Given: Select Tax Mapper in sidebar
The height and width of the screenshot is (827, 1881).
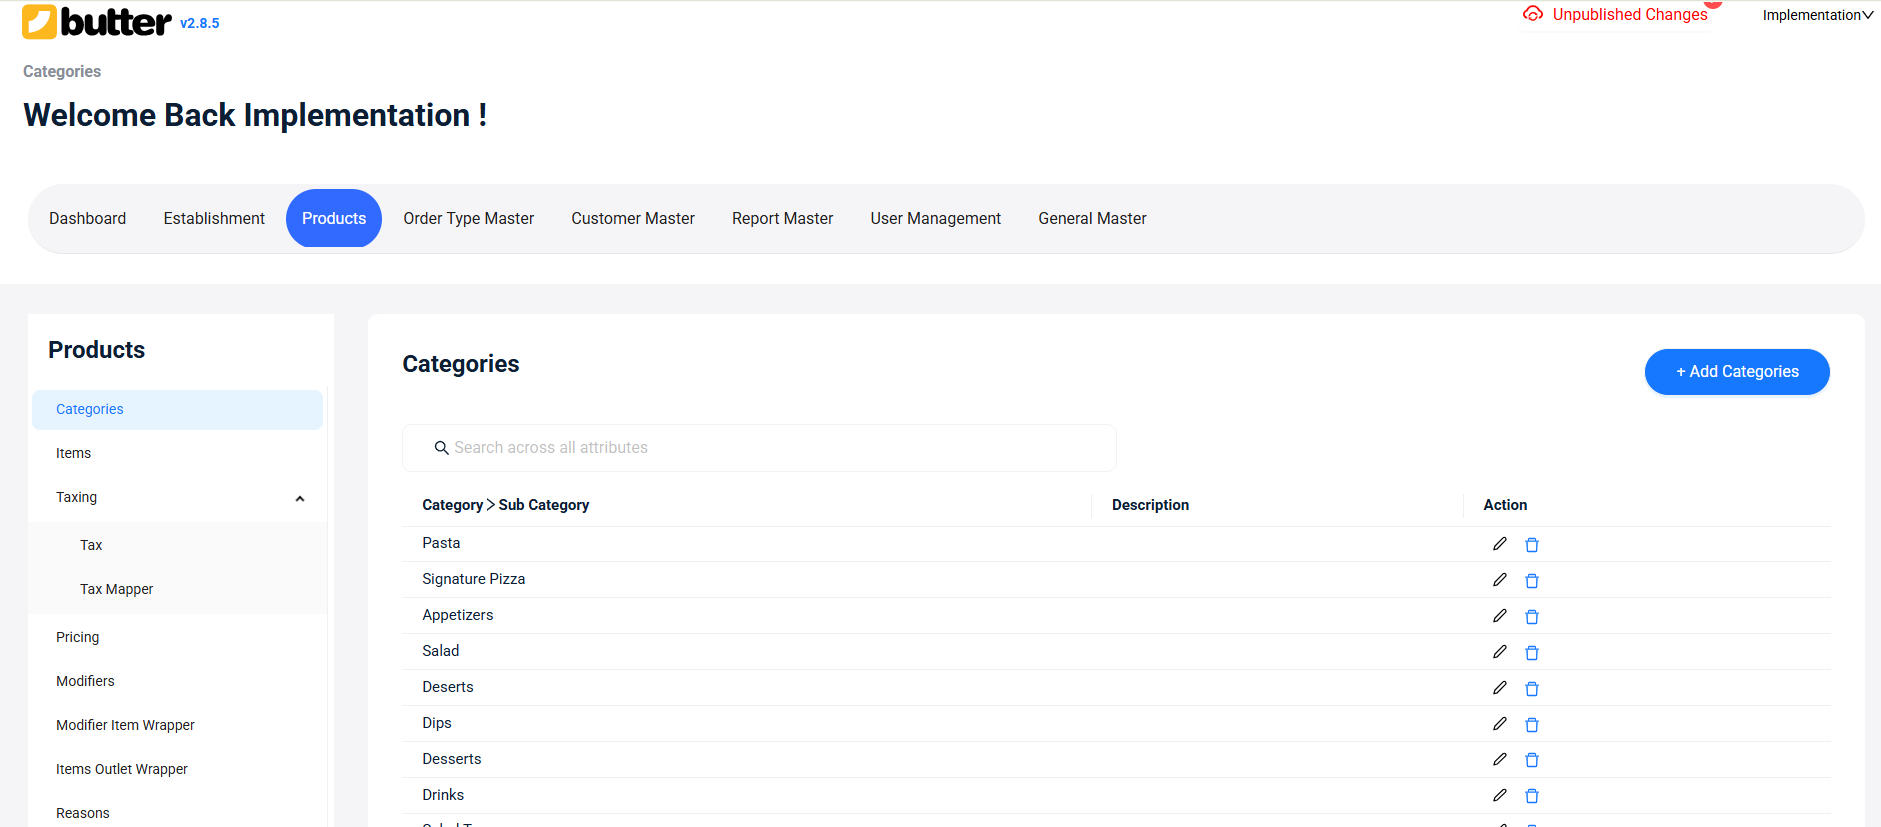Looking at the screenshot, I should click(x=116, y=589).
